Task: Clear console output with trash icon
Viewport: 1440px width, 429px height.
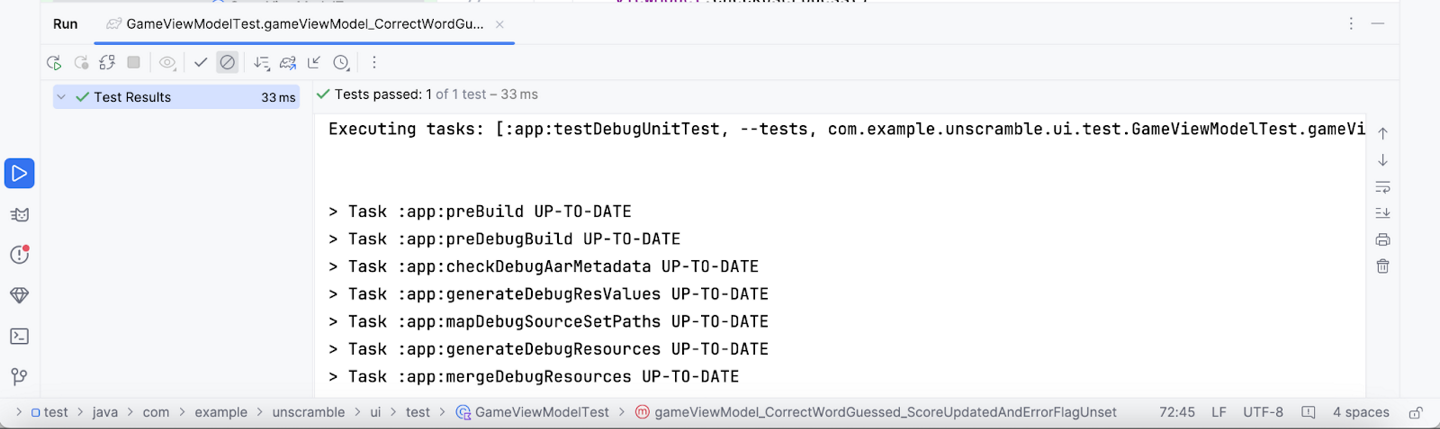Action: (1383, 266)
